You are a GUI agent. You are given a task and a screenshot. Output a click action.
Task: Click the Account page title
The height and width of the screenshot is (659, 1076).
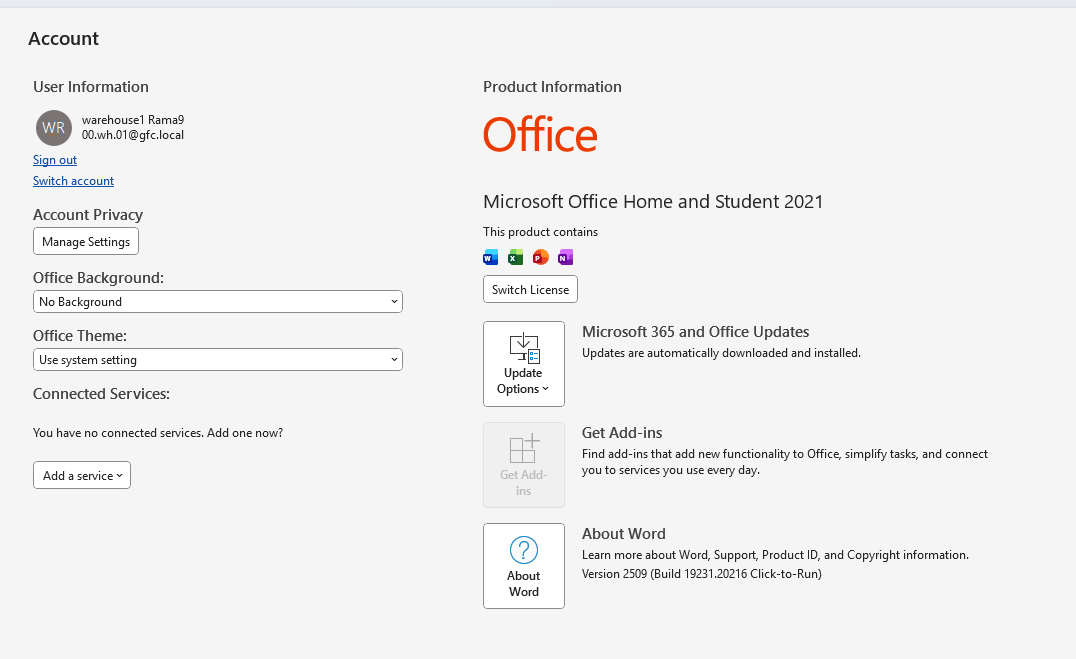point(63,39)
